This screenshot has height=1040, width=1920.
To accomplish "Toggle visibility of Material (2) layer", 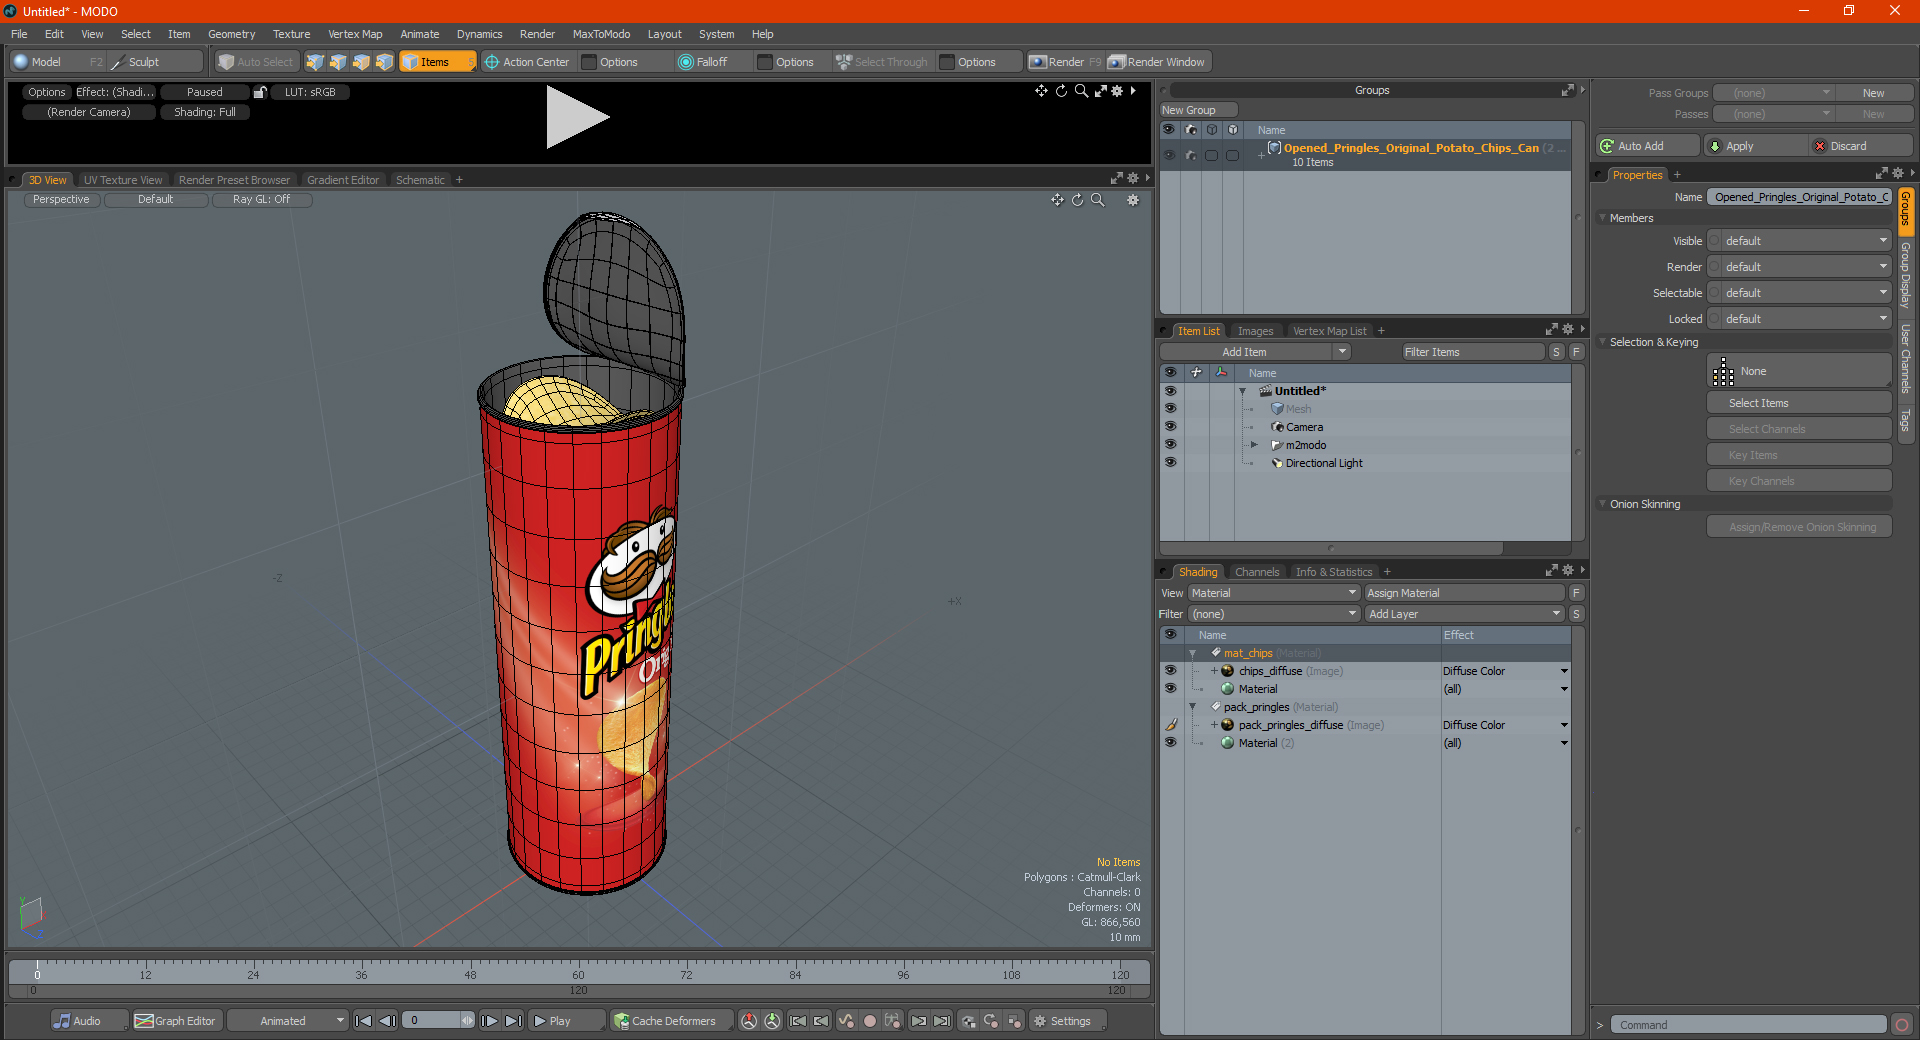I will [1170, 743].
